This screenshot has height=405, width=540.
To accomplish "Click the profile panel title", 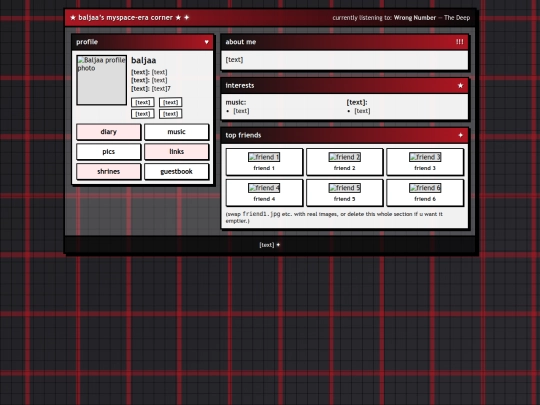I will [x=87, y=42].
